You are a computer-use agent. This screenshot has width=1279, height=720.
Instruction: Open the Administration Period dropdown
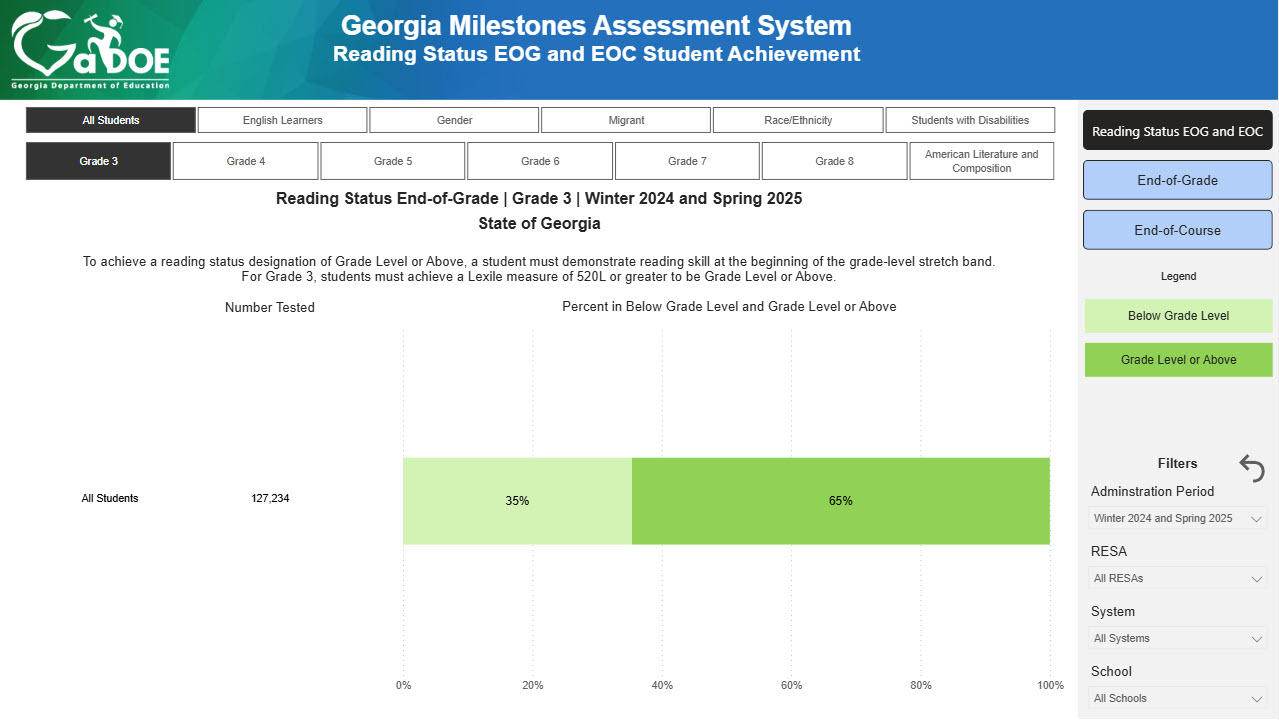pos(1177,518)
